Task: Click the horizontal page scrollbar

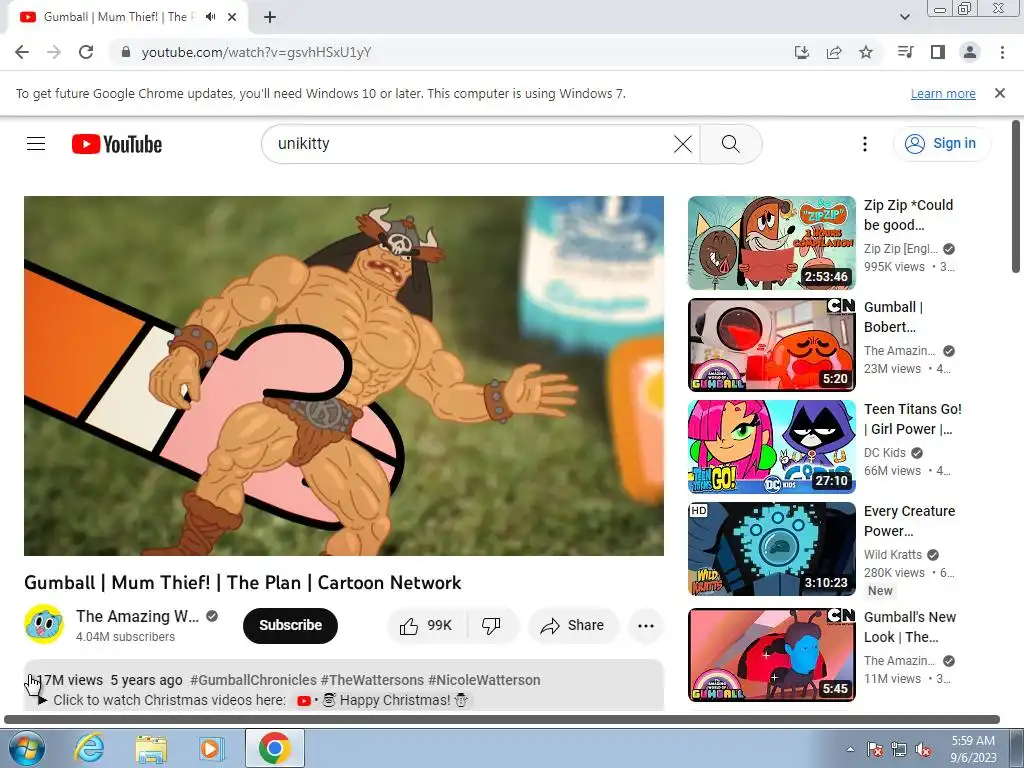Action: (x=502, y=720)
